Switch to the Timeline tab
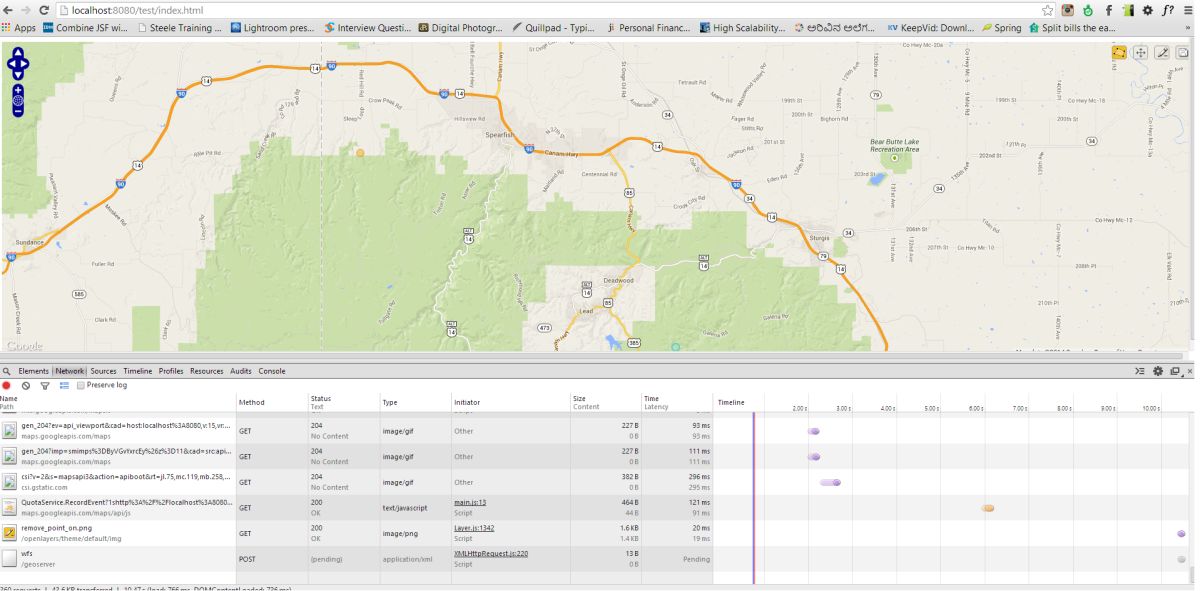This screenshot has height=591, width=1200. tap(138, 371)
